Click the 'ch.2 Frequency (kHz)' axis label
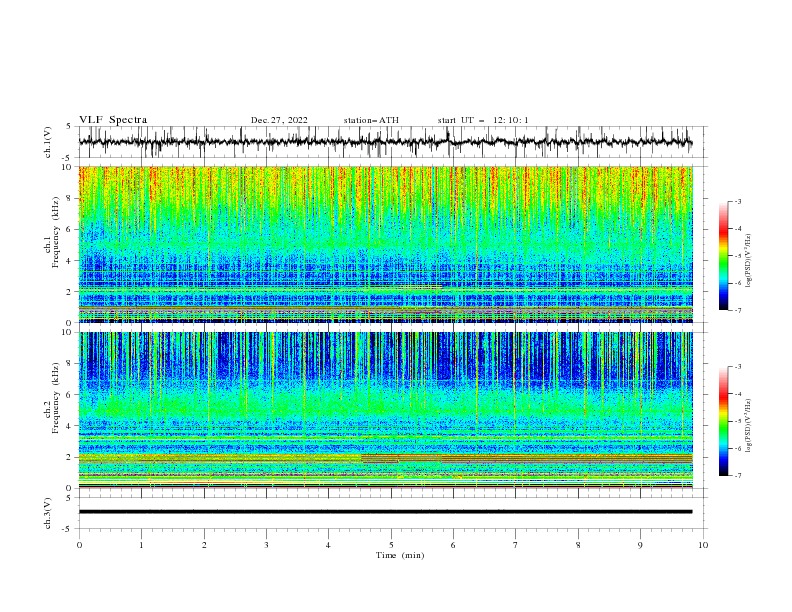The image size is (792, 612). click(53, 397)
